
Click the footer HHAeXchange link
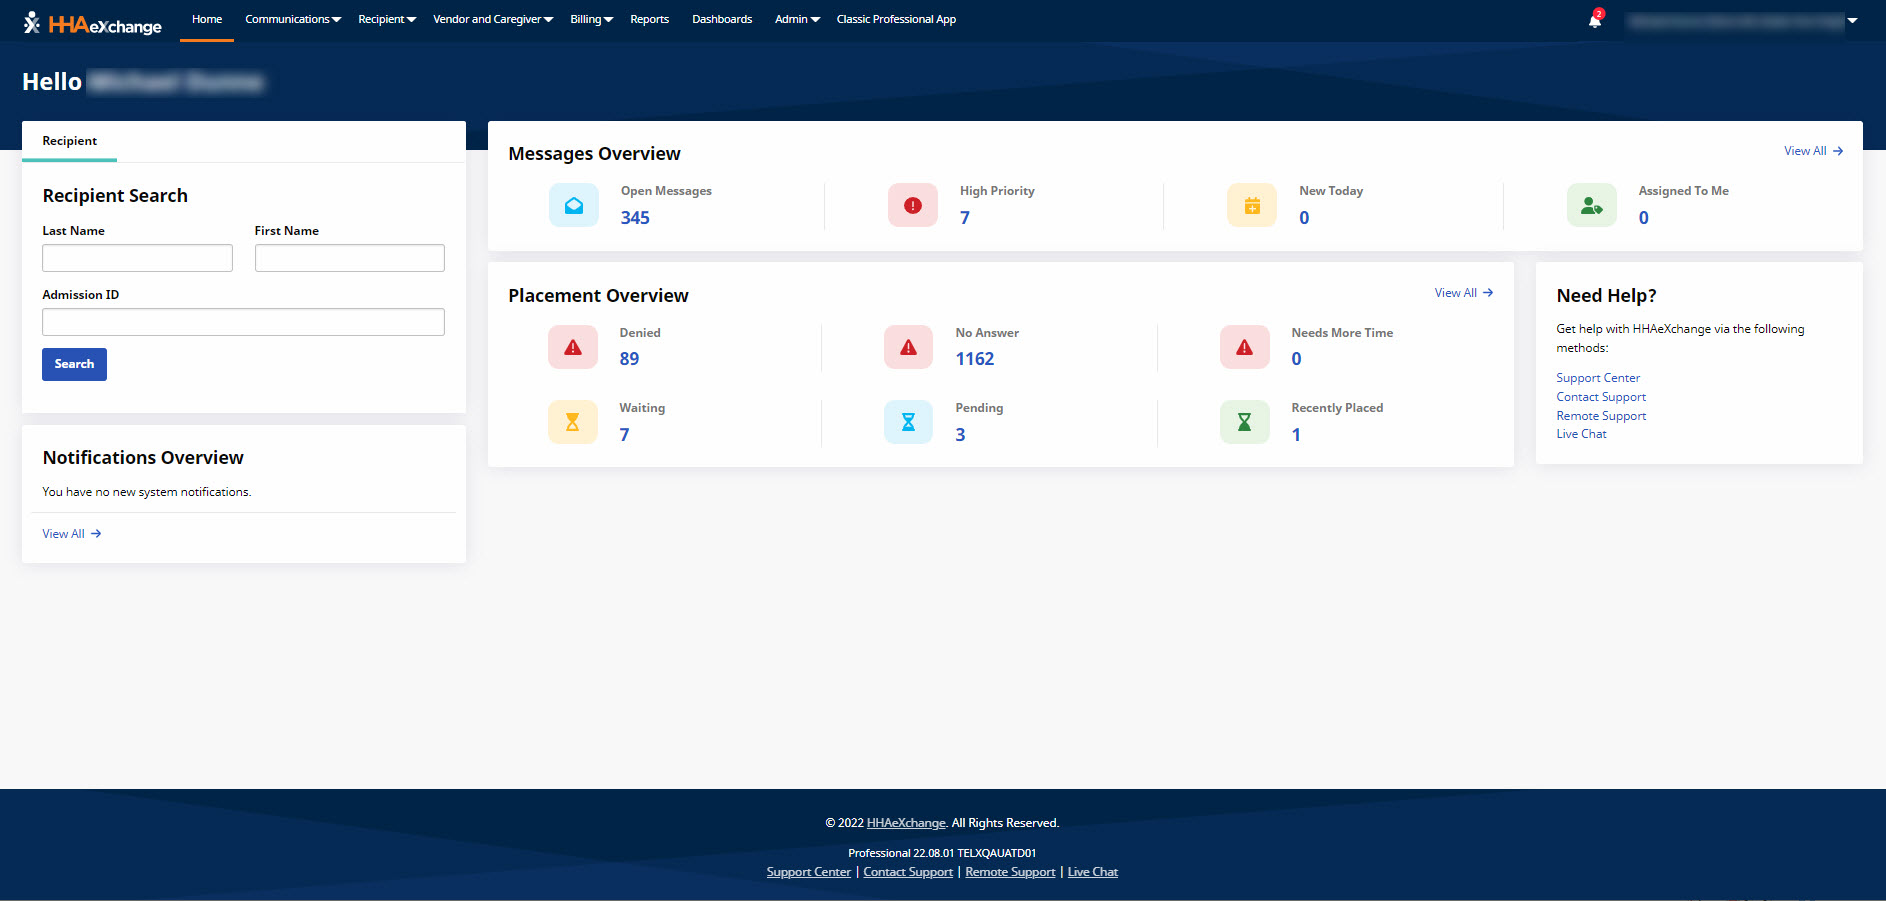click(x=906, y=823)
